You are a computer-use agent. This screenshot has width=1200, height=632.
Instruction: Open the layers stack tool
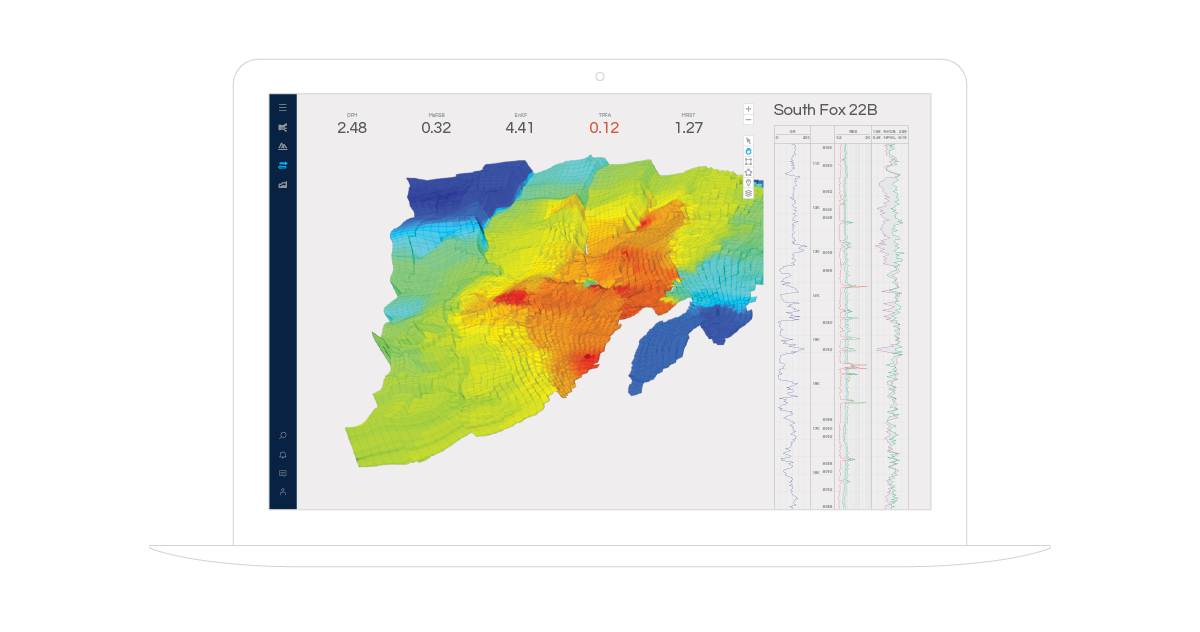pyautogui.click(x=748, y=193)
